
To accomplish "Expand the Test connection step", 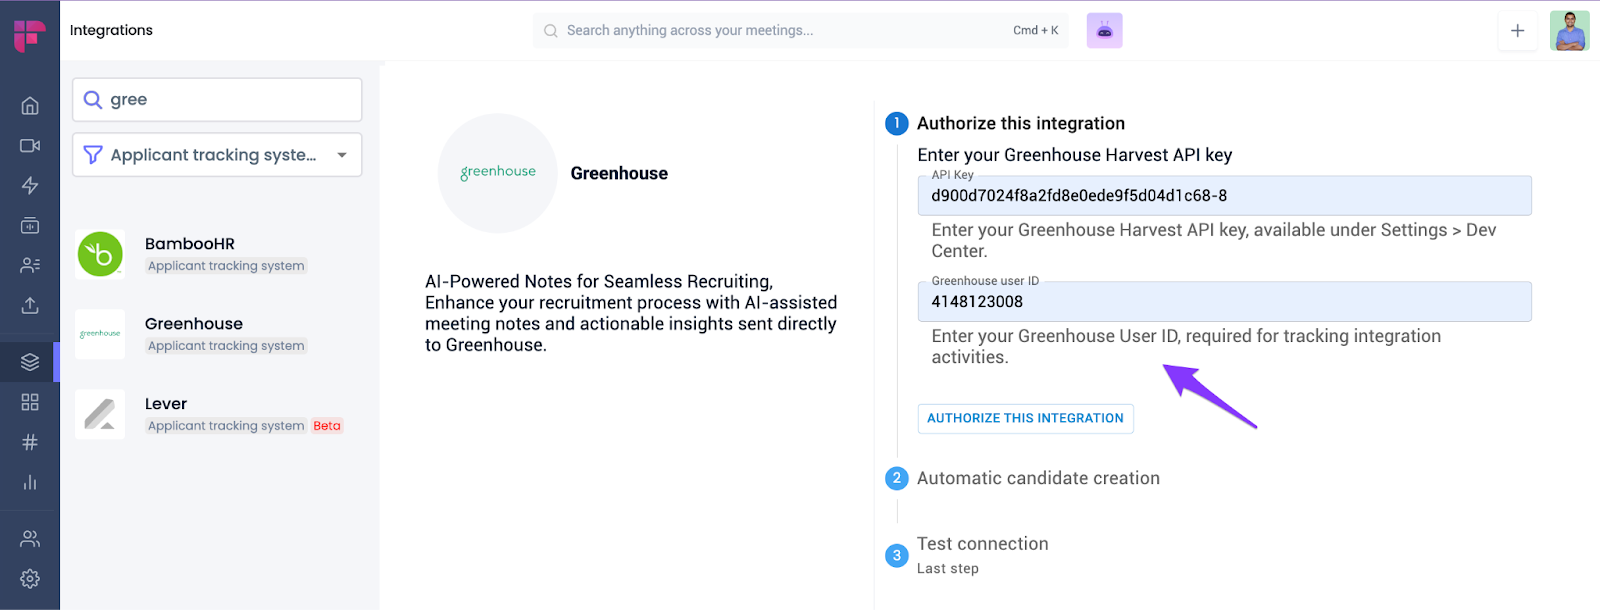I will tap(982, 544).
